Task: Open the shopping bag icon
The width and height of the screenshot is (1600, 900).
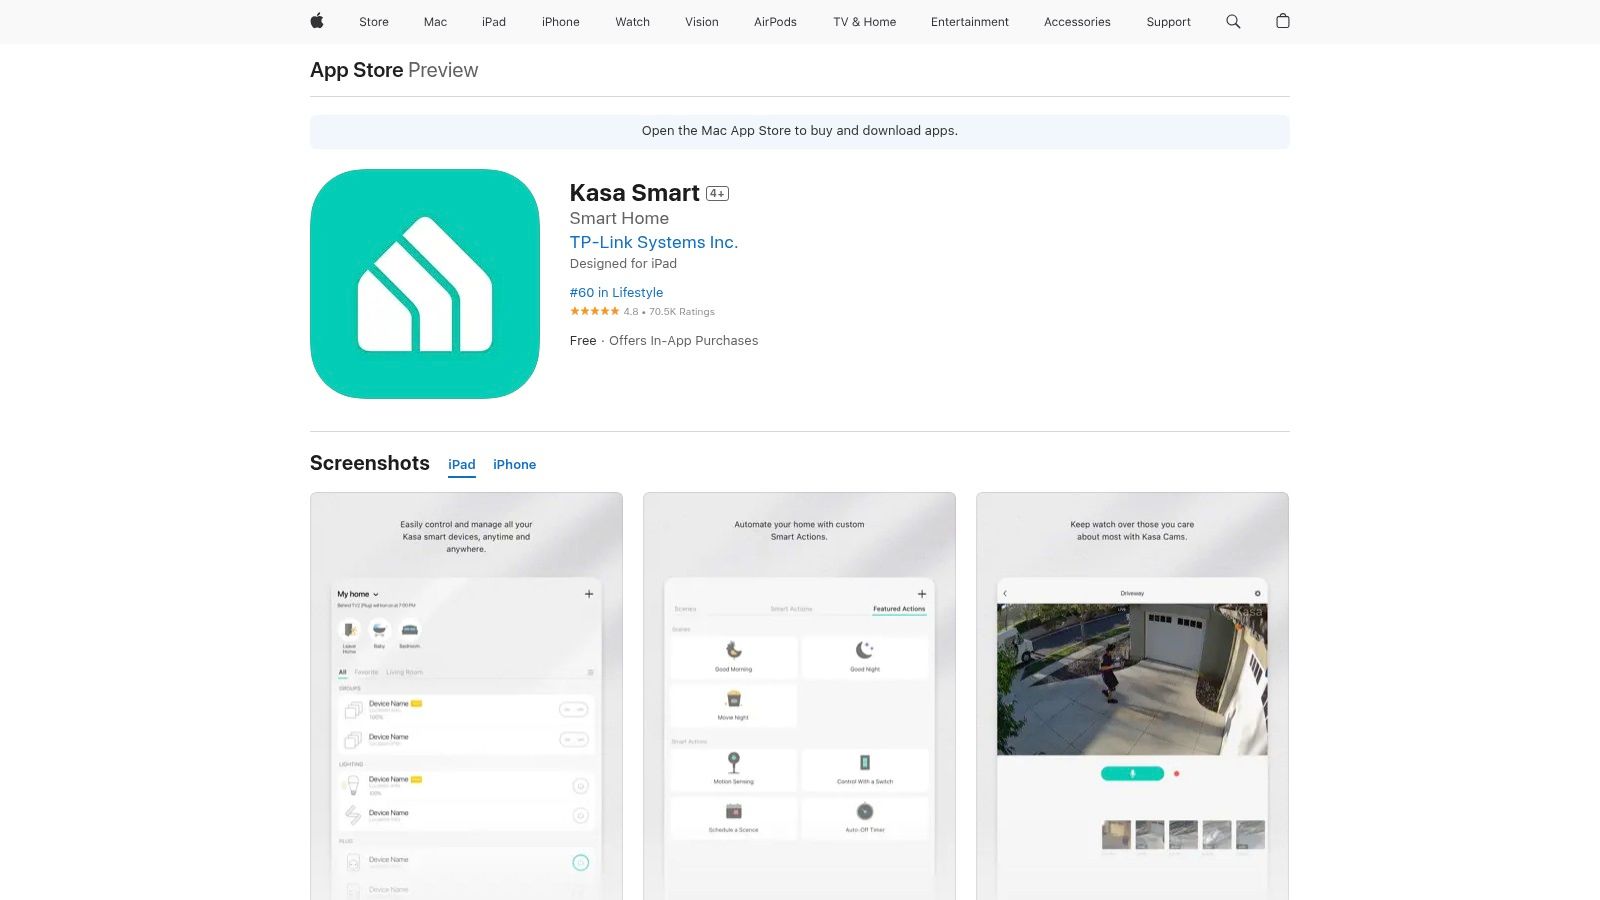Action: click(1283, 21)
